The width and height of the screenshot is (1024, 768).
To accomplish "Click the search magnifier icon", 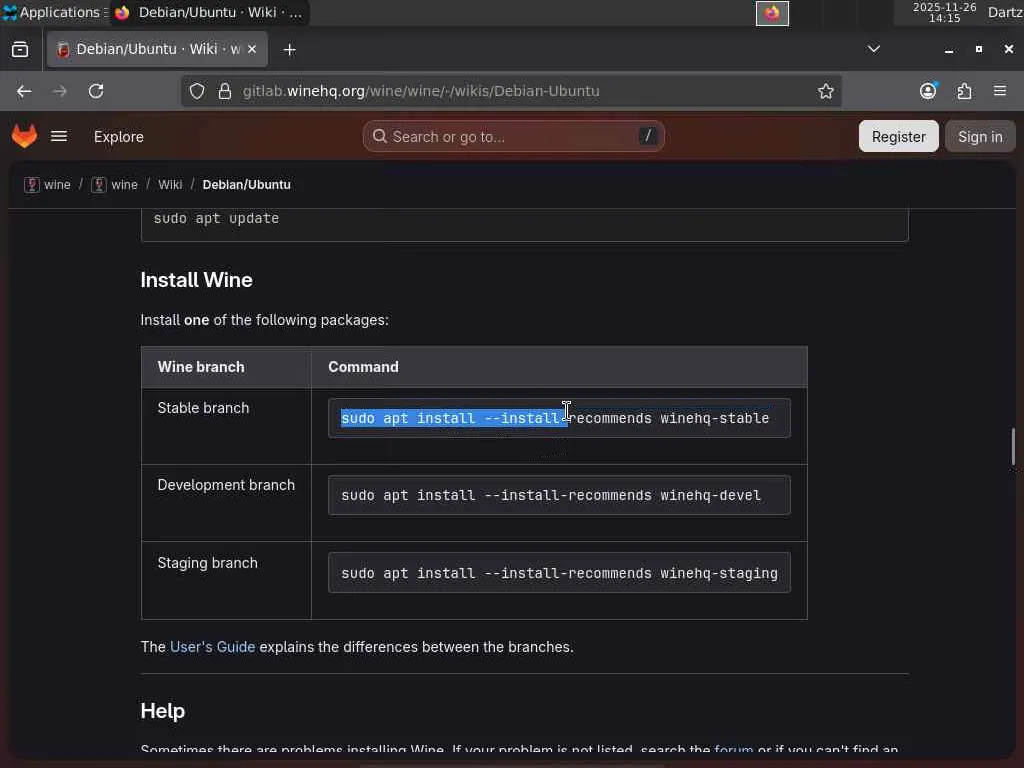I will (x=379, y=136).
